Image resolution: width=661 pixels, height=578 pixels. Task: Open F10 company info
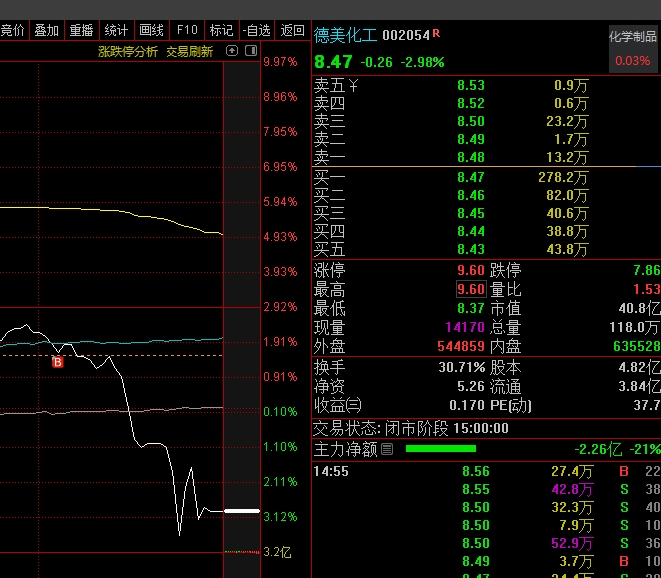point(187,30)
